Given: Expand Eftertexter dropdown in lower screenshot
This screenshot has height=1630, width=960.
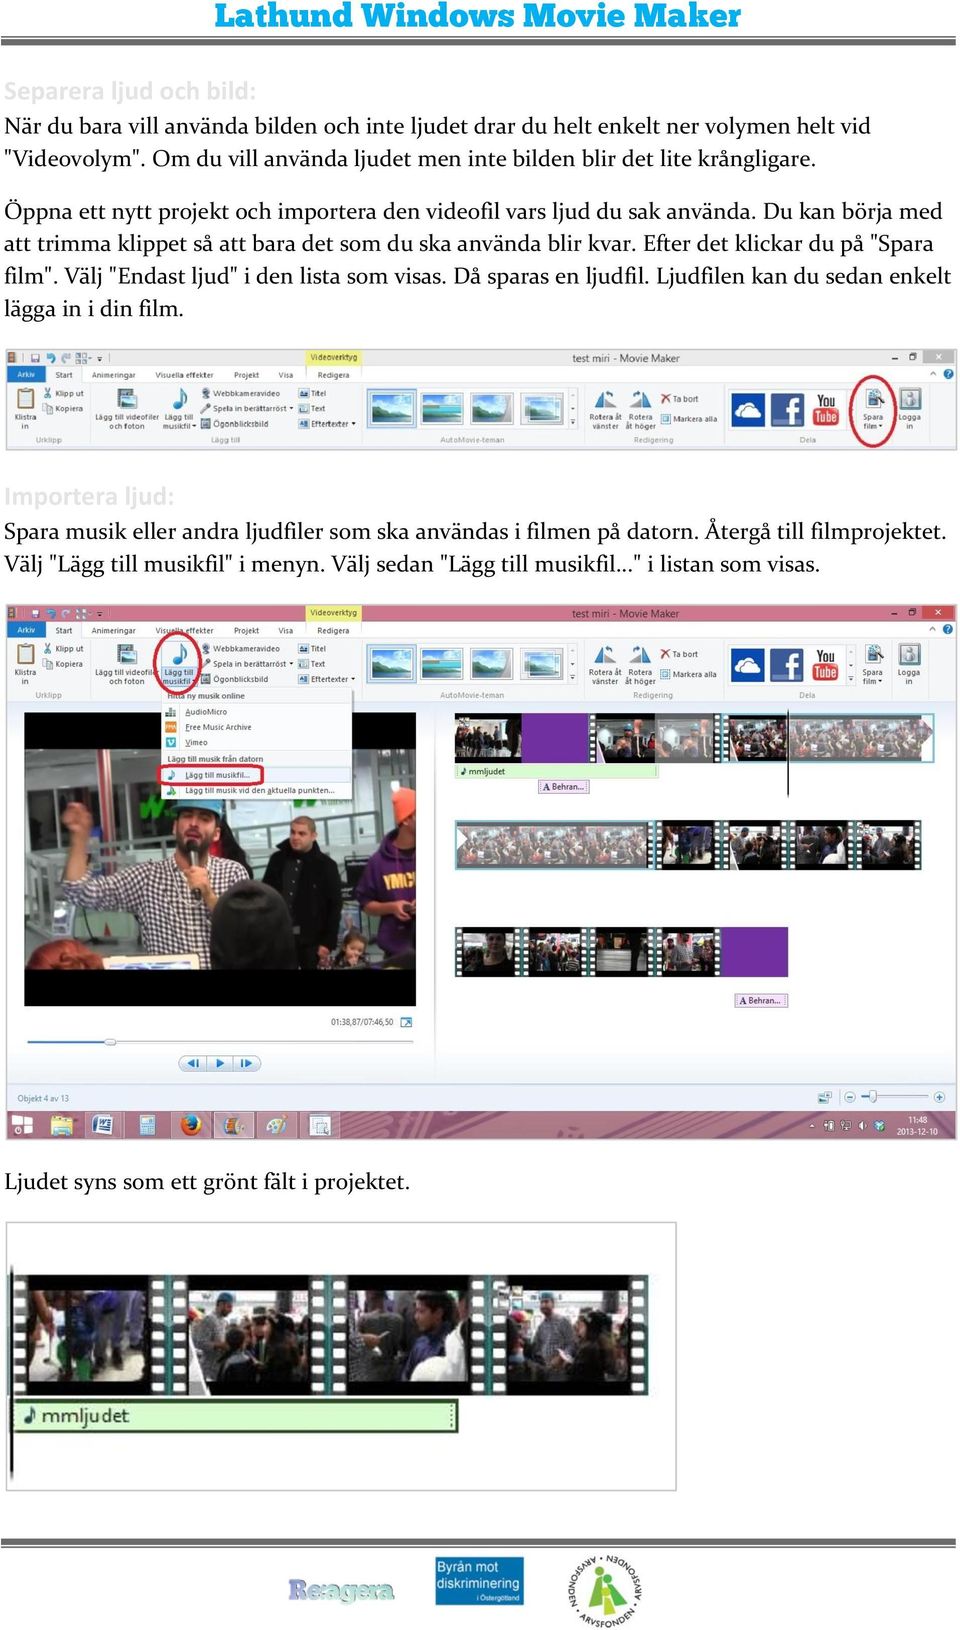Looking at the screenshot, I should [x=353, y=679].
